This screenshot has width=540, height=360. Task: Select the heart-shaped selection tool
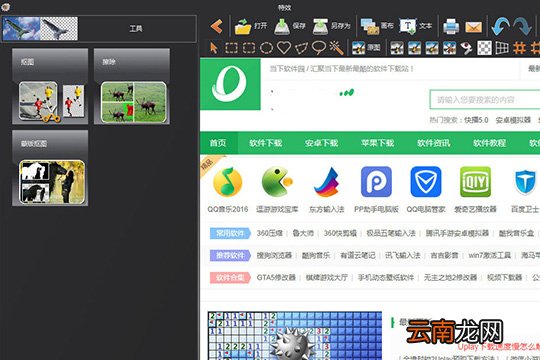click(284, 48)
